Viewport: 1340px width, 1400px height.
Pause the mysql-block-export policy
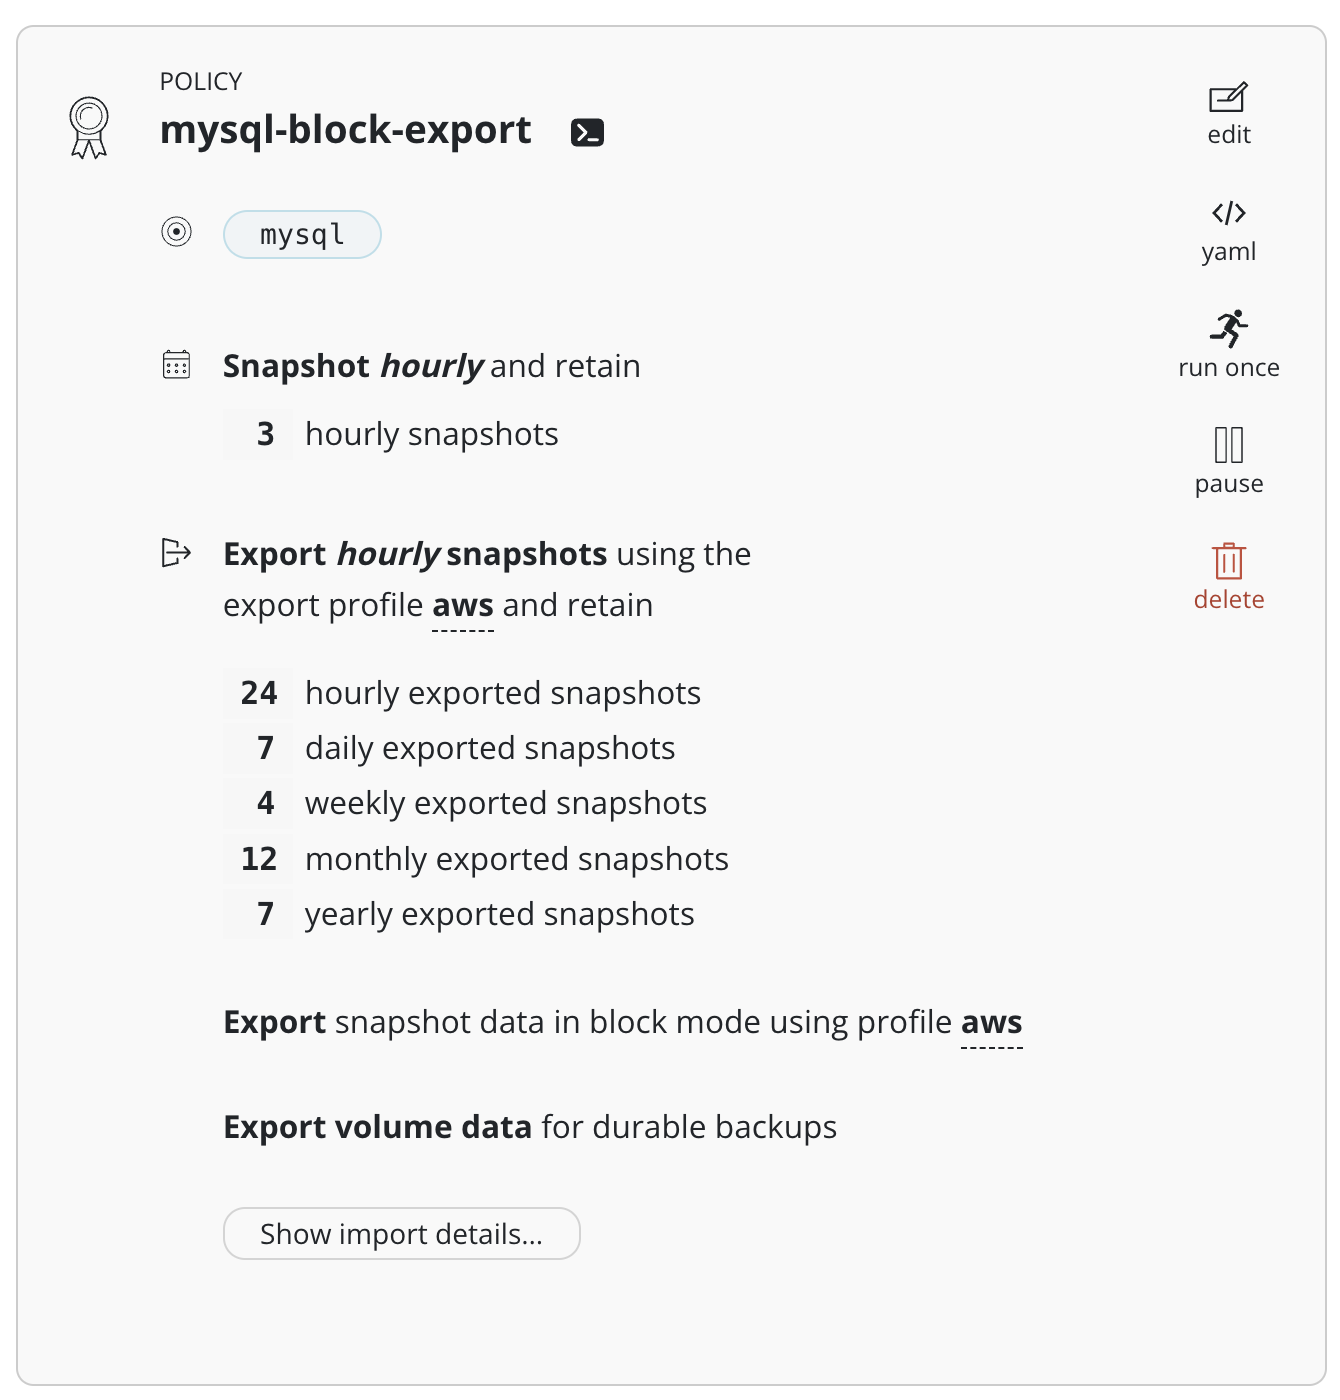[1228, 445]
